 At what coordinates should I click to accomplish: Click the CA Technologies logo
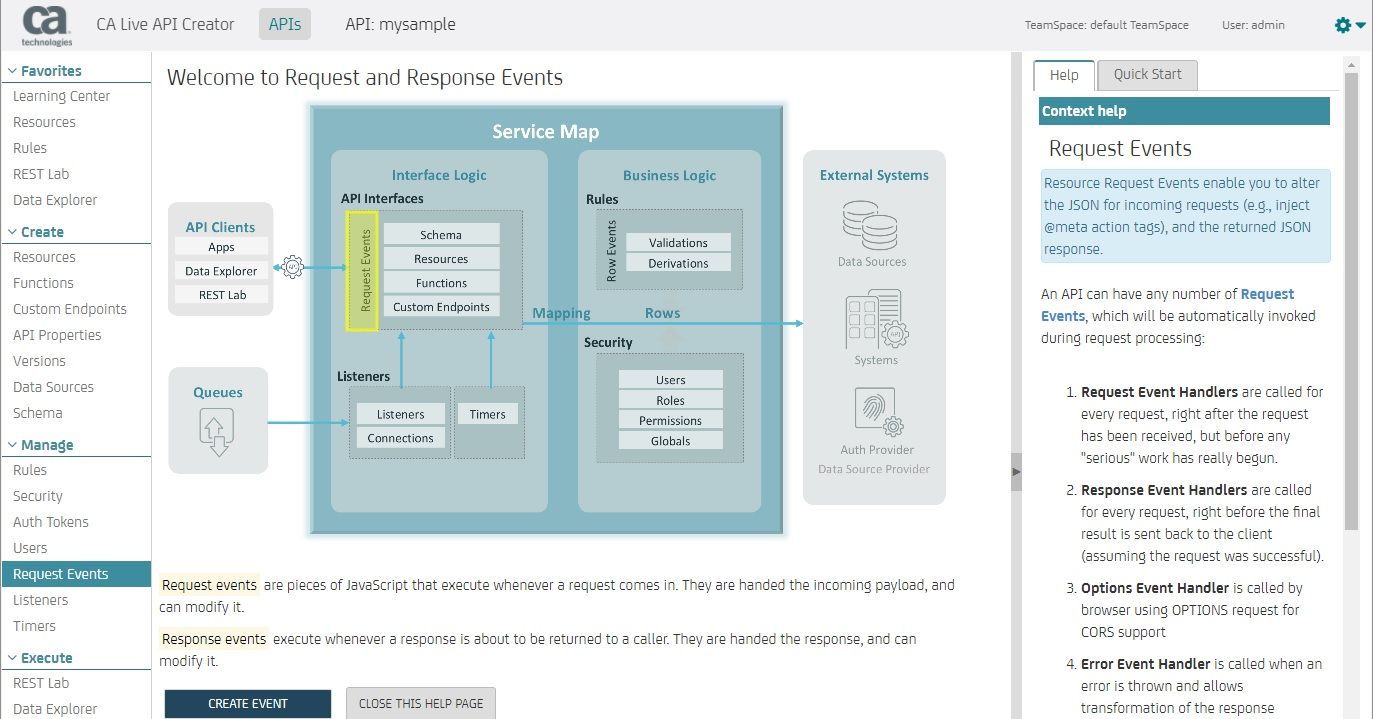pos(46,25)
